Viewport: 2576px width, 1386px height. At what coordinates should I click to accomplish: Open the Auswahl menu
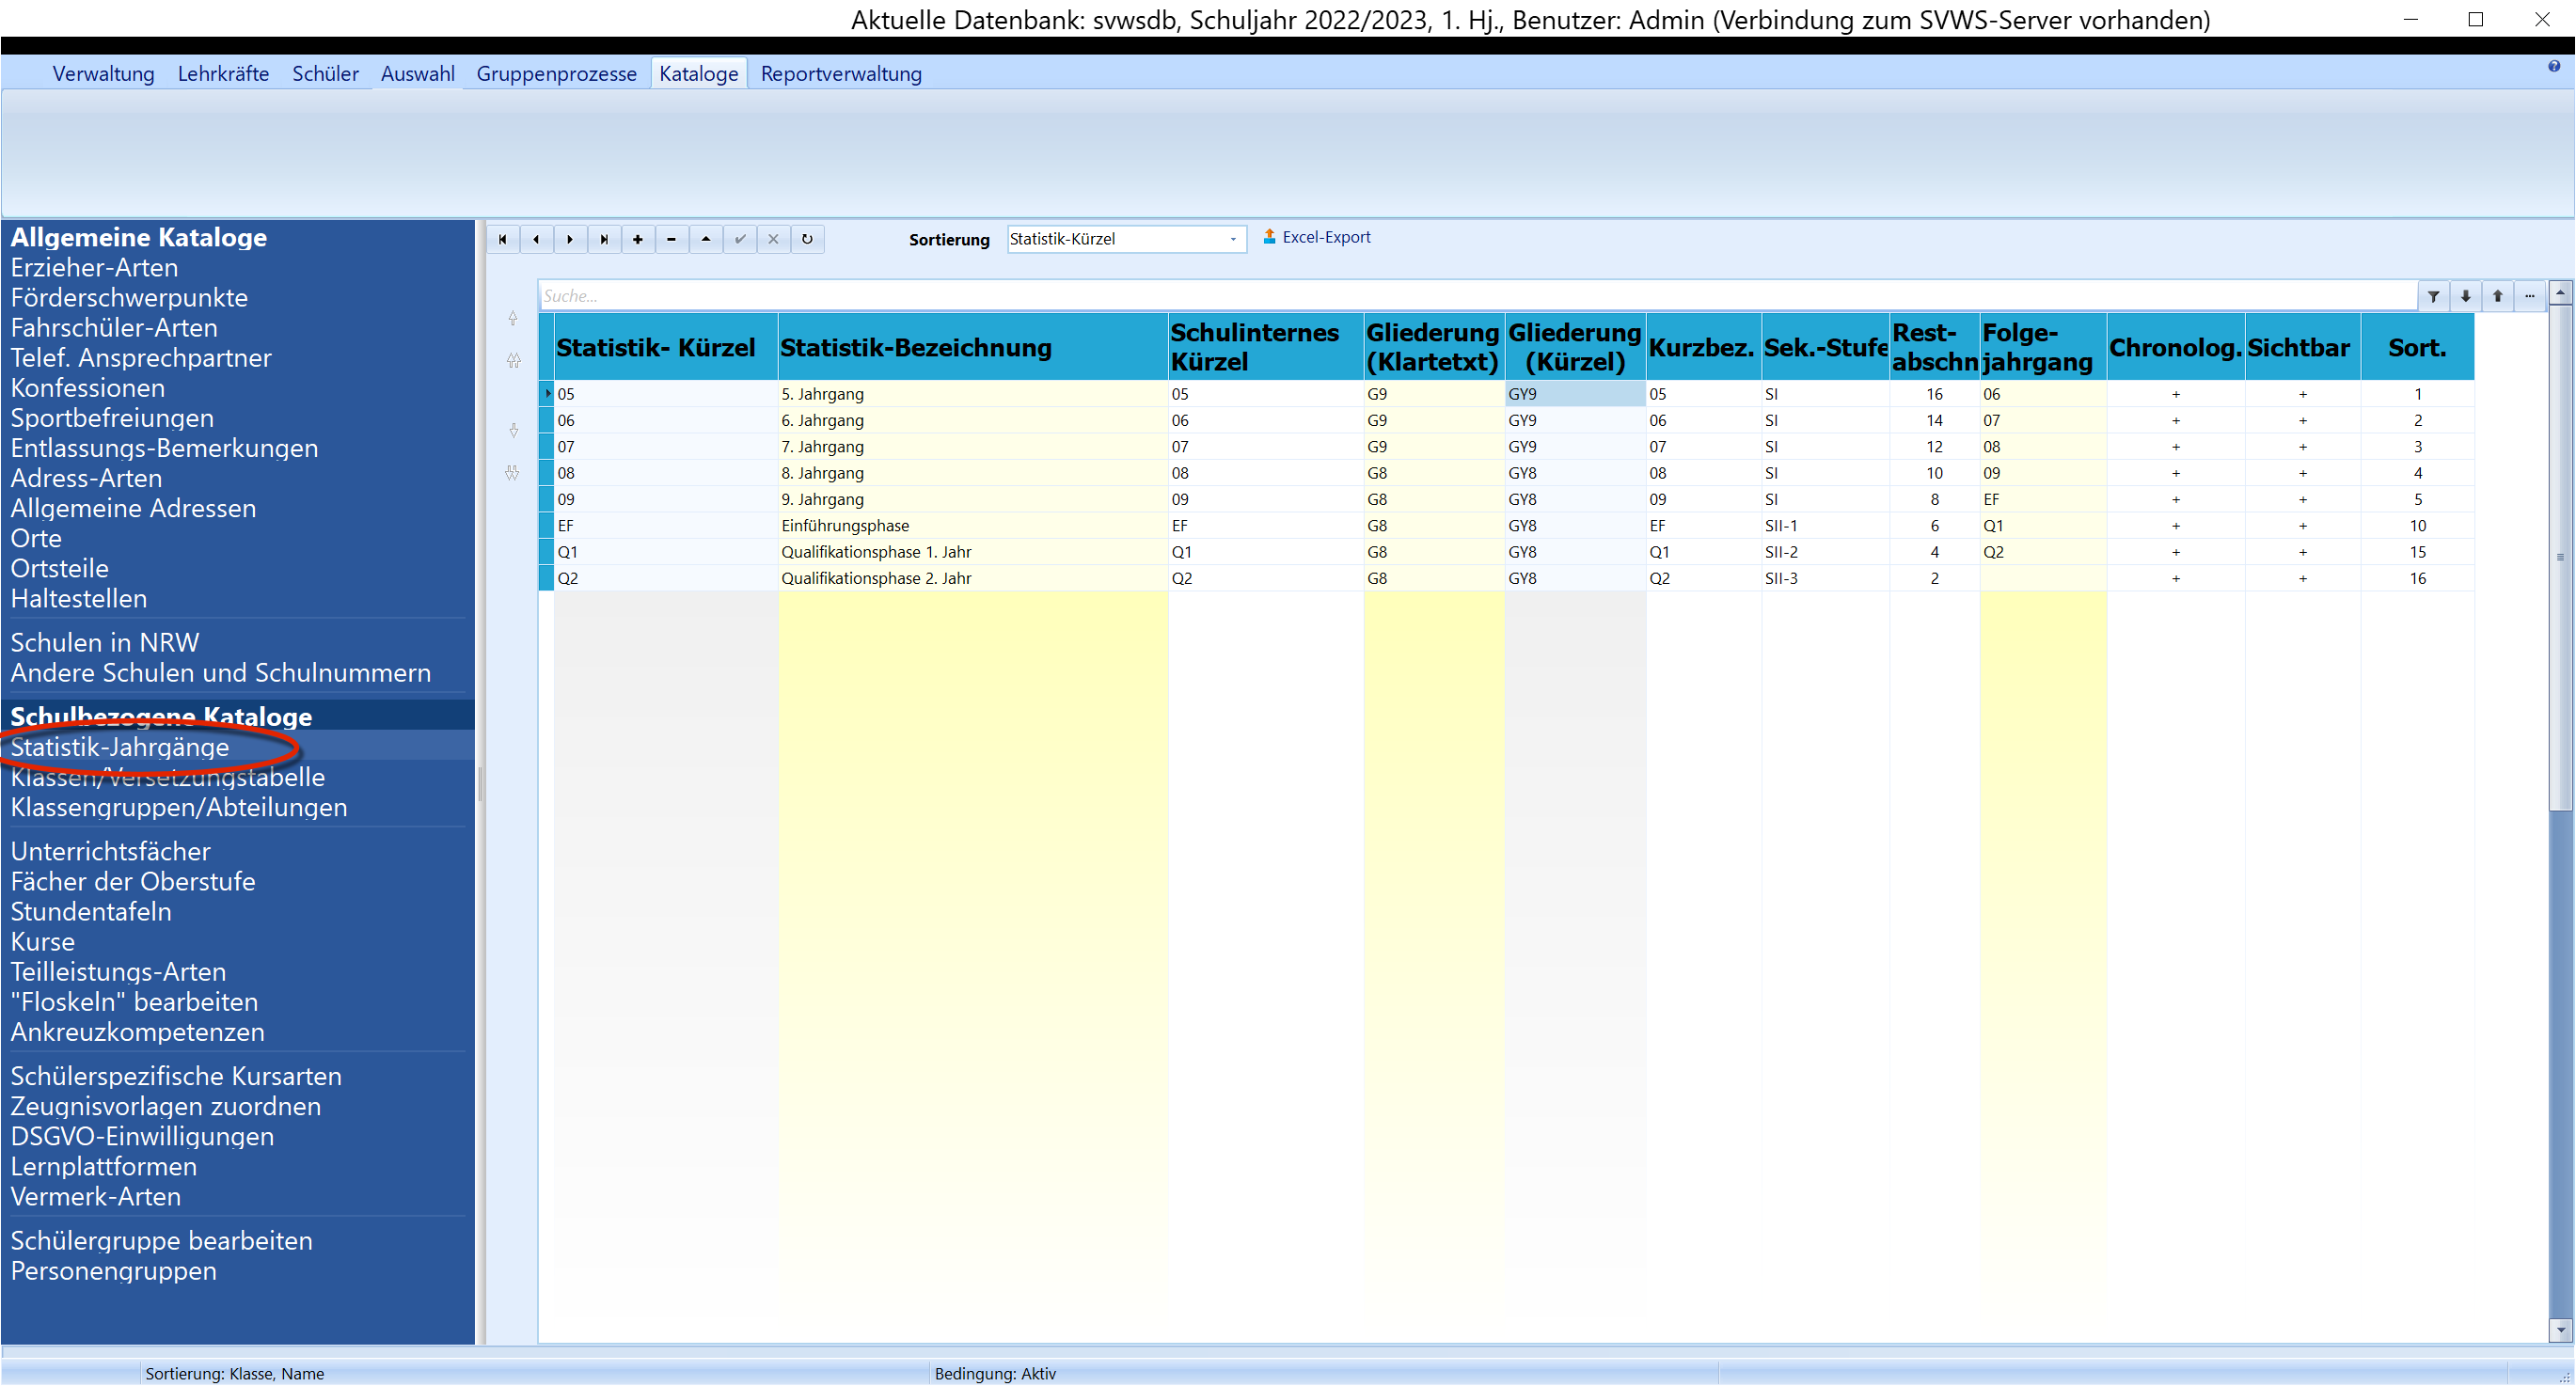(417, 73)
